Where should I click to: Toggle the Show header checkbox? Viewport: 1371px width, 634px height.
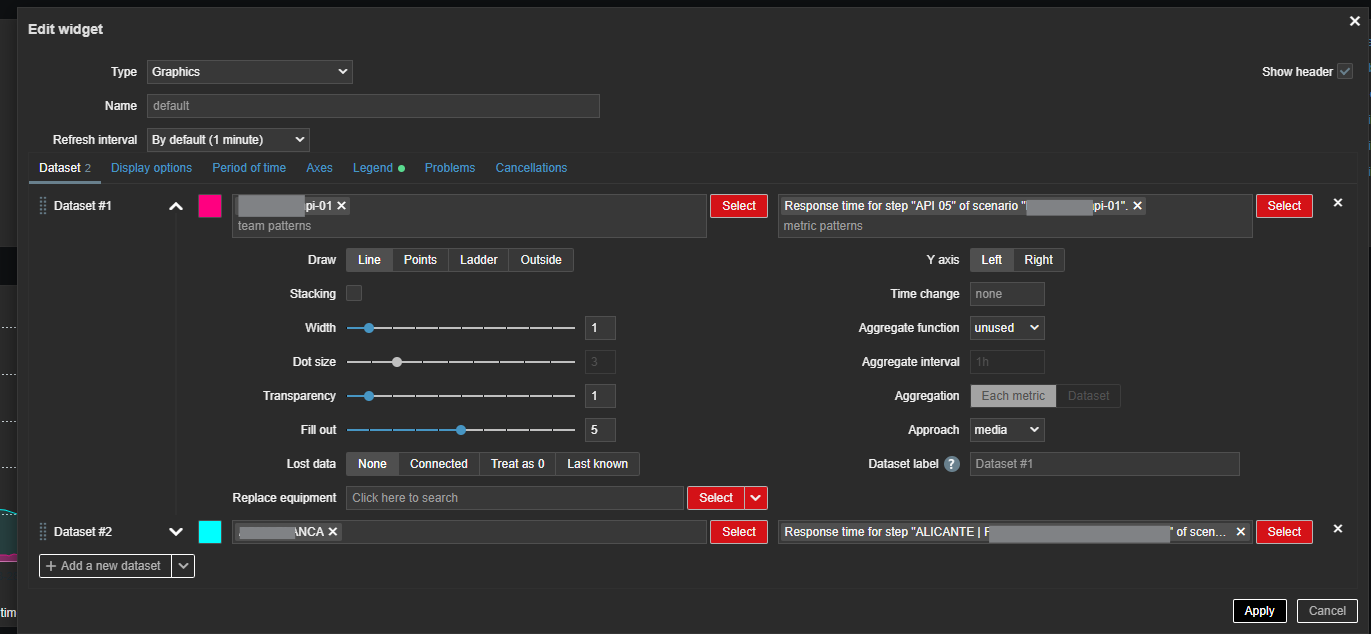click(x=1345, y=71)
